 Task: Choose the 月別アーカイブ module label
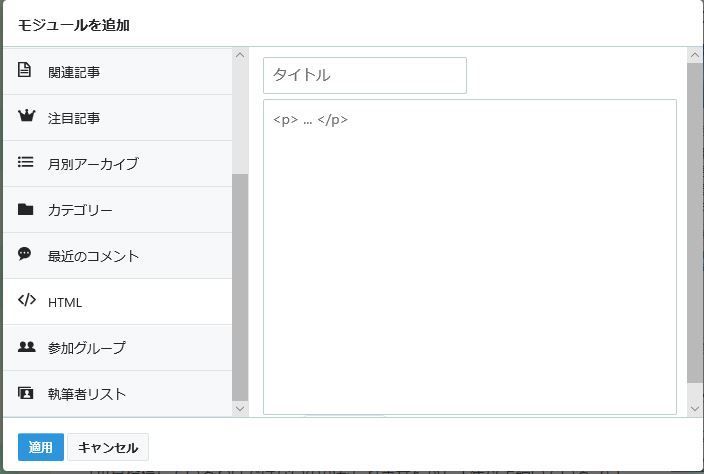tap(93, 164)
